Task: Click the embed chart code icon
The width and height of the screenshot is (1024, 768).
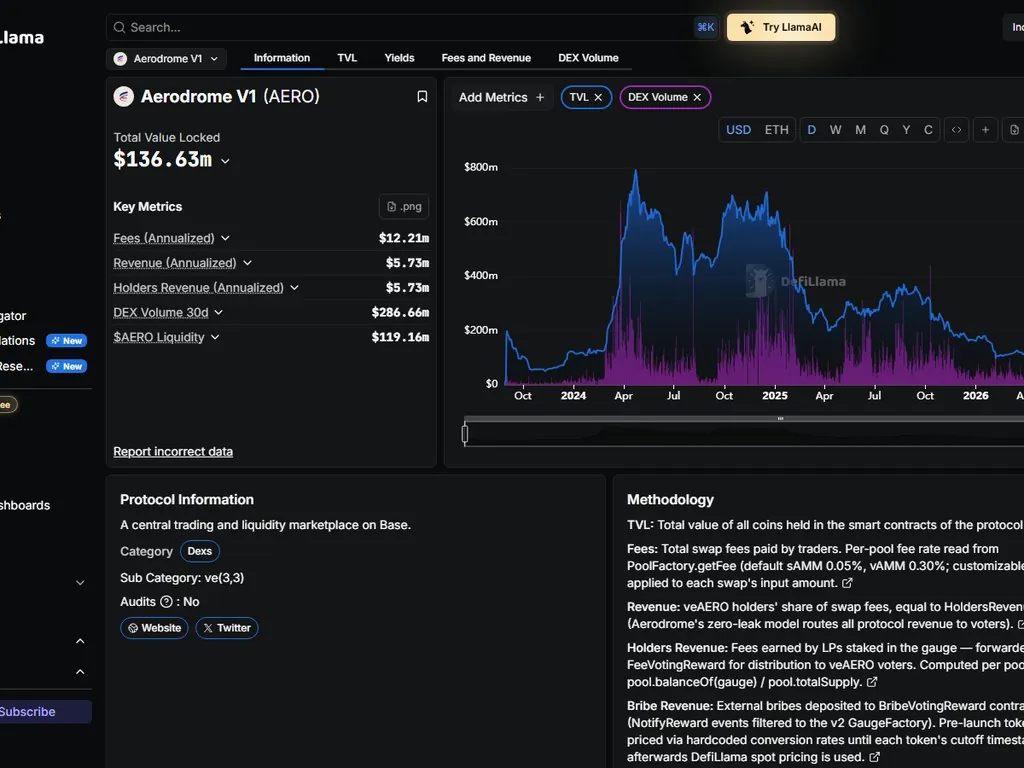Action: pyautogui.click(x=956, y=130)
